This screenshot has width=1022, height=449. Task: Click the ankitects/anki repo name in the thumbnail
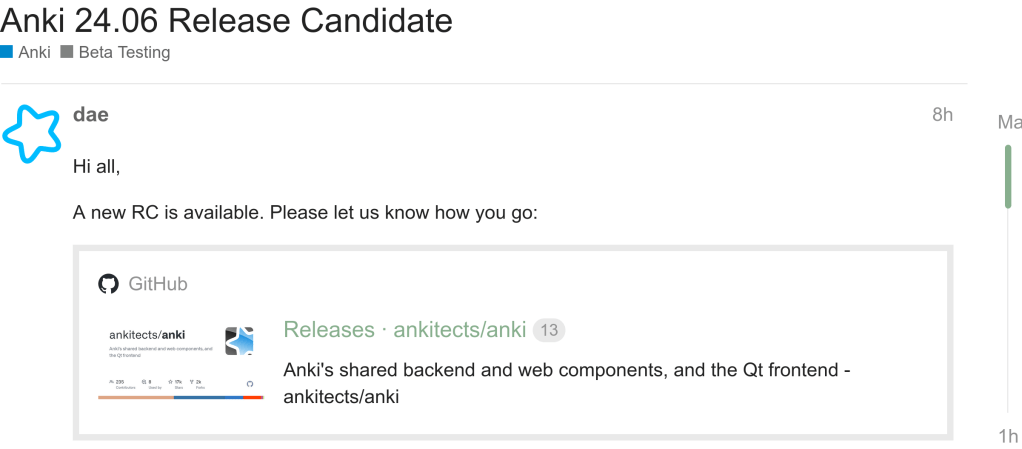(x=146, y=334)
